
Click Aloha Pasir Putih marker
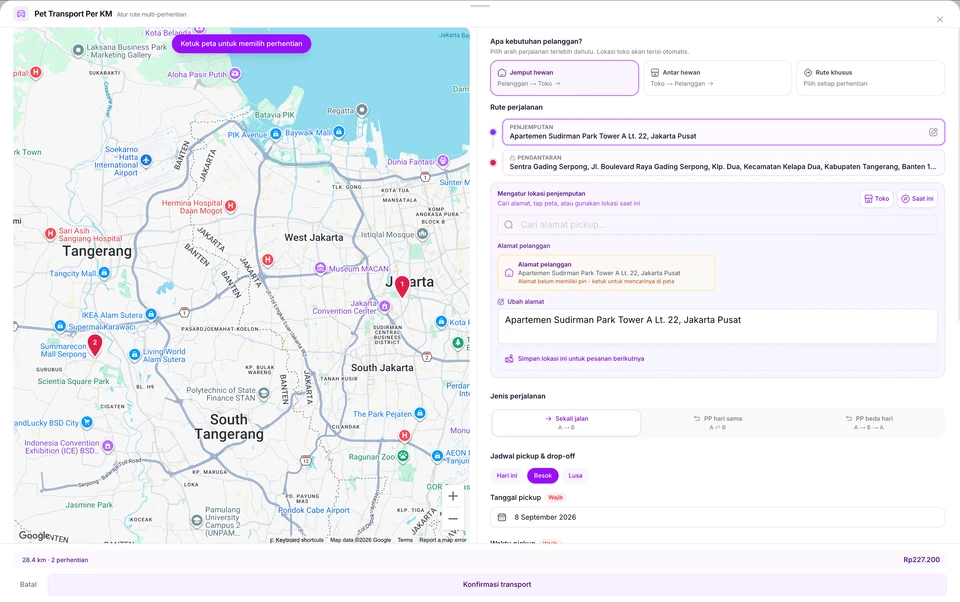pyautogui.click(x=235, y=73)
